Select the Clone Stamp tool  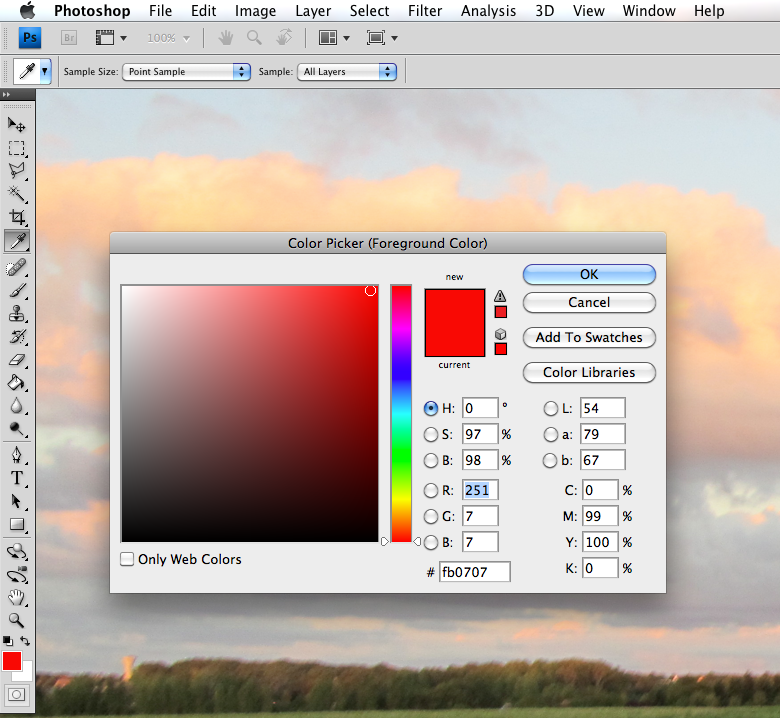[16, 314]
